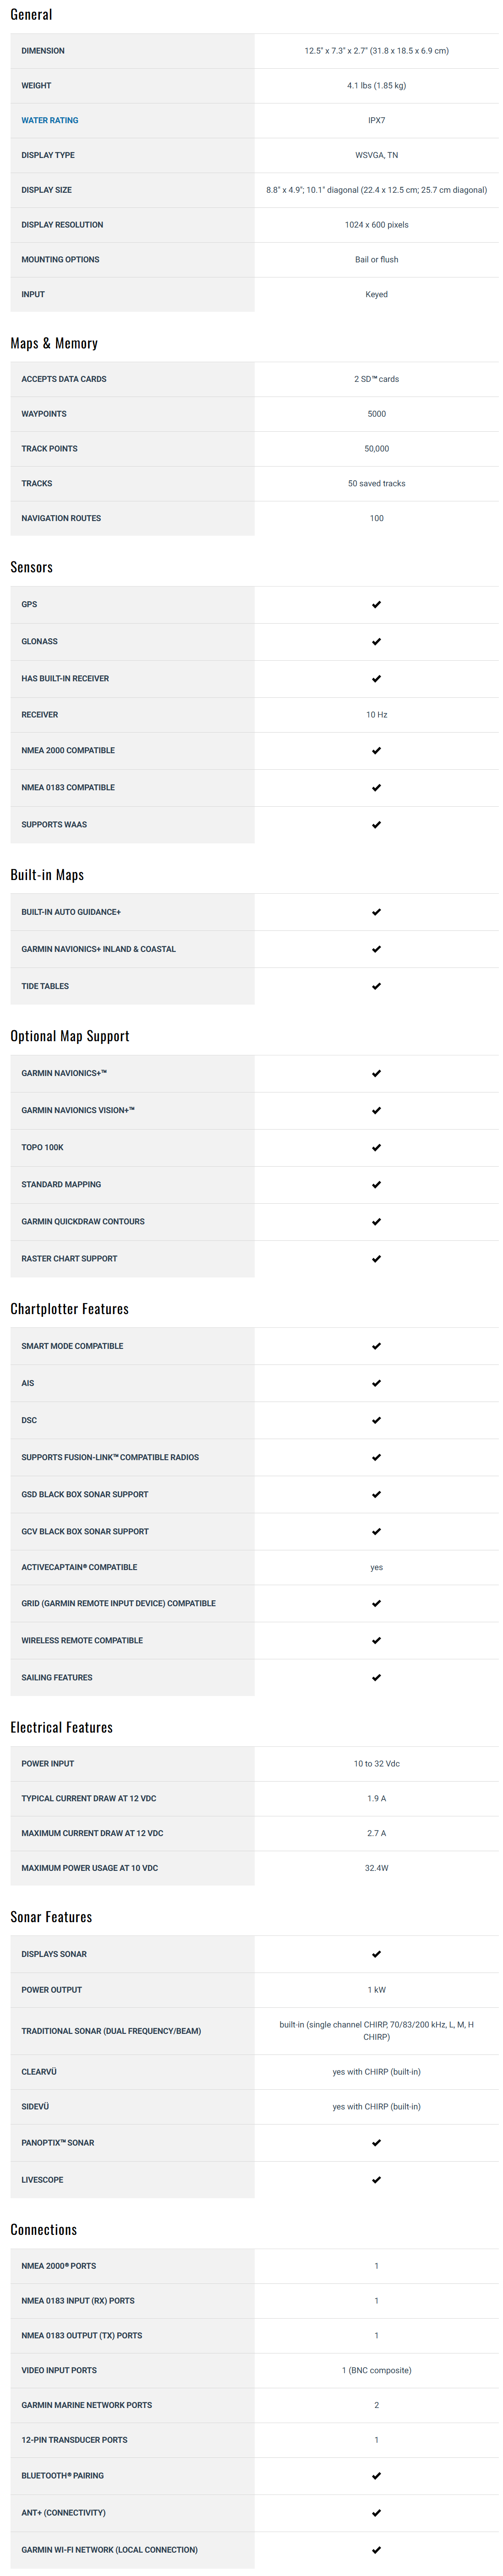Click the Displays Sonar checkmark

pos(376,1954)
